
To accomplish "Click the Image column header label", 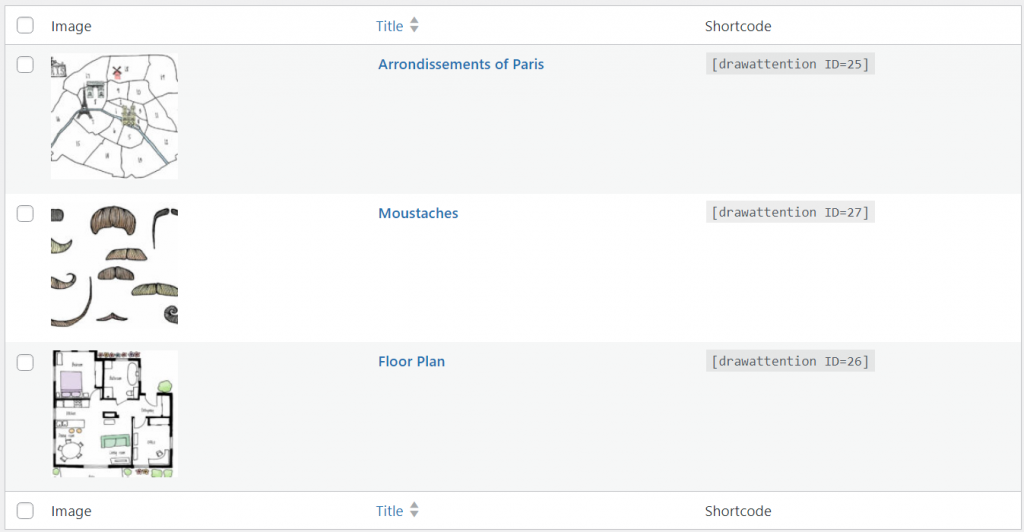I will coord(71,26).
